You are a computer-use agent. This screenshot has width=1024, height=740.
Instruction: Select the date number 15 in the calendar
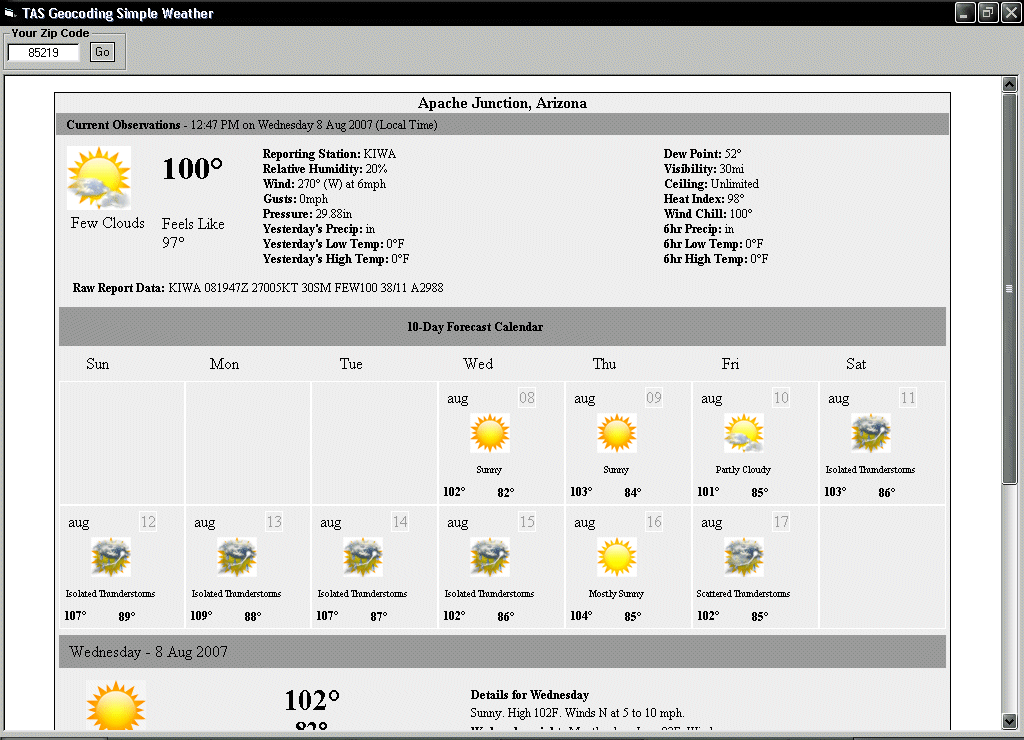tap(527, 522)
